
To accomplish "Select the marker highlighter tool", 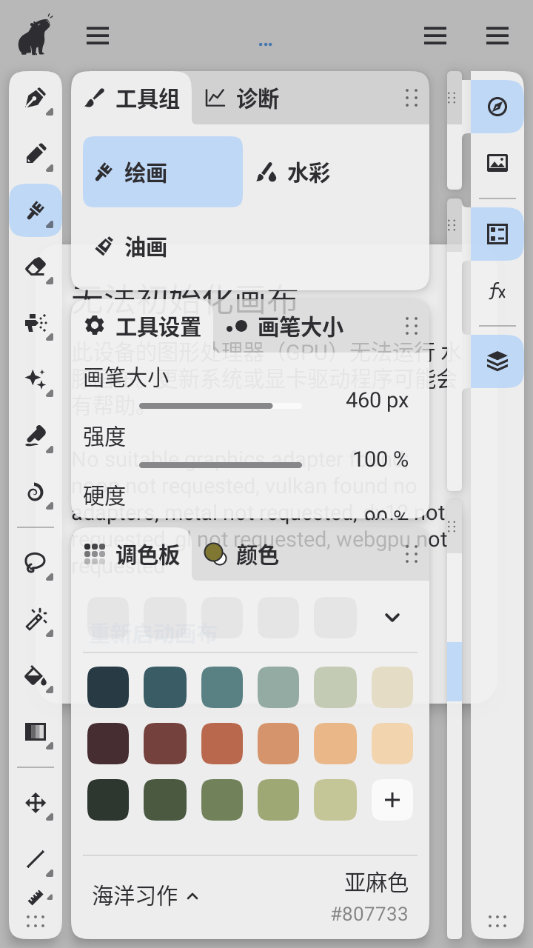I will [x=36, y=436].
